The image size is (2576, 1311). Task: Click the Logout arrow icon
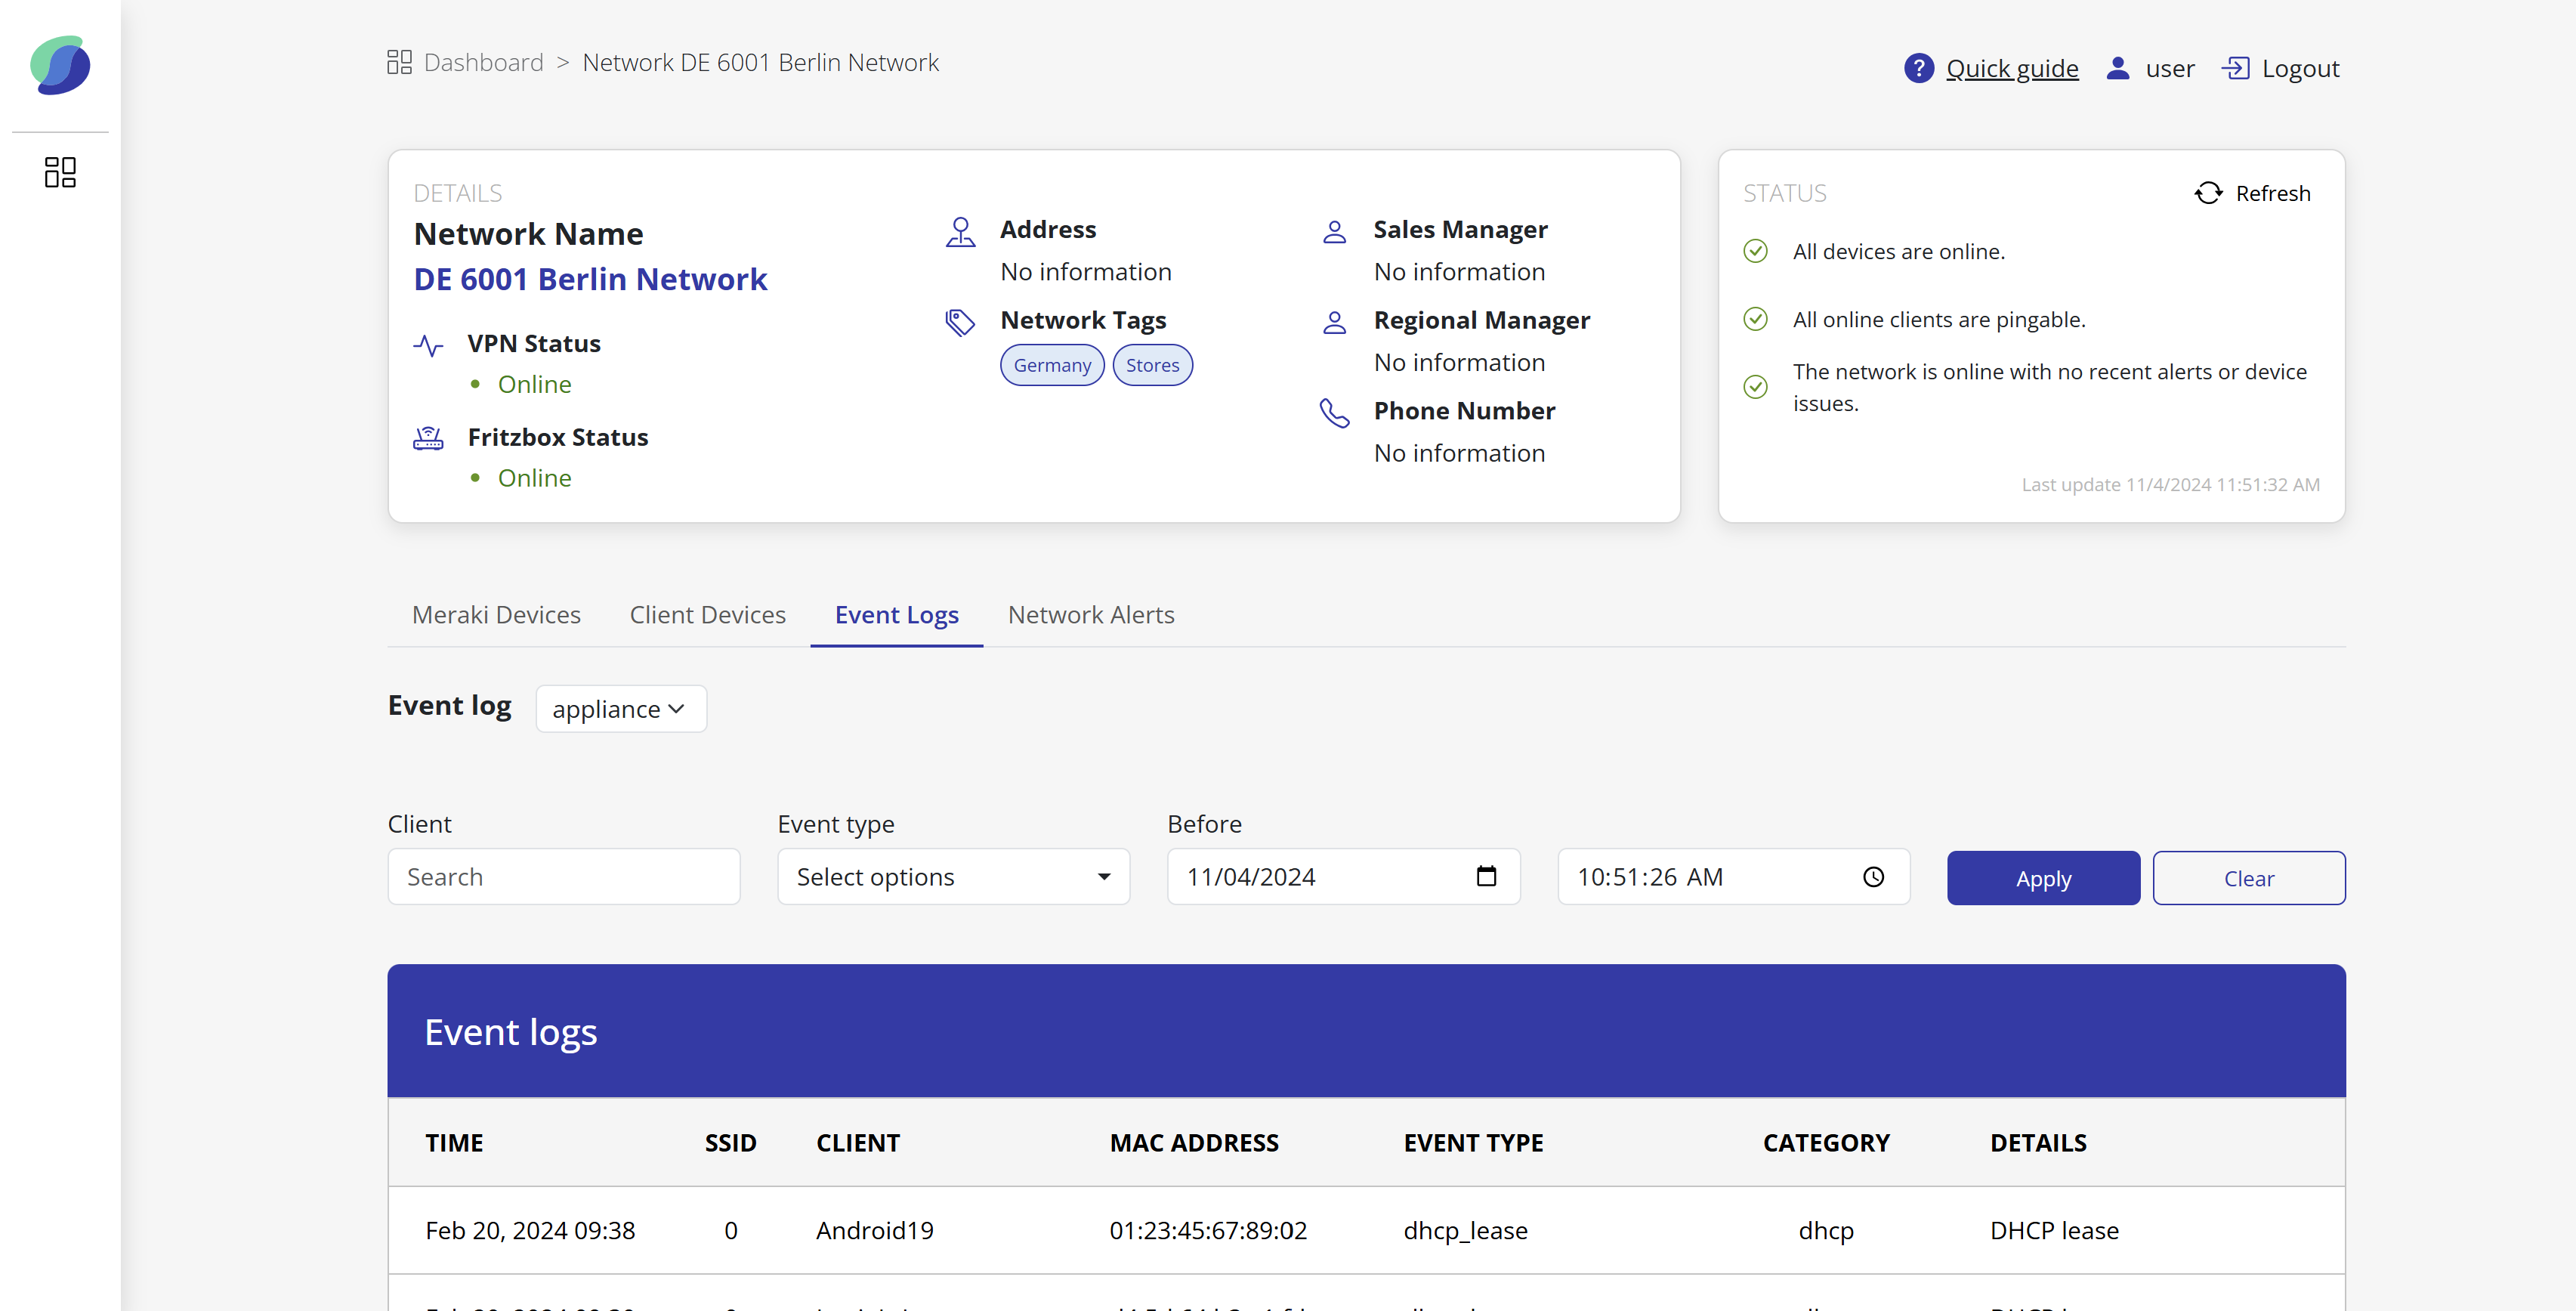[2235, 68]
